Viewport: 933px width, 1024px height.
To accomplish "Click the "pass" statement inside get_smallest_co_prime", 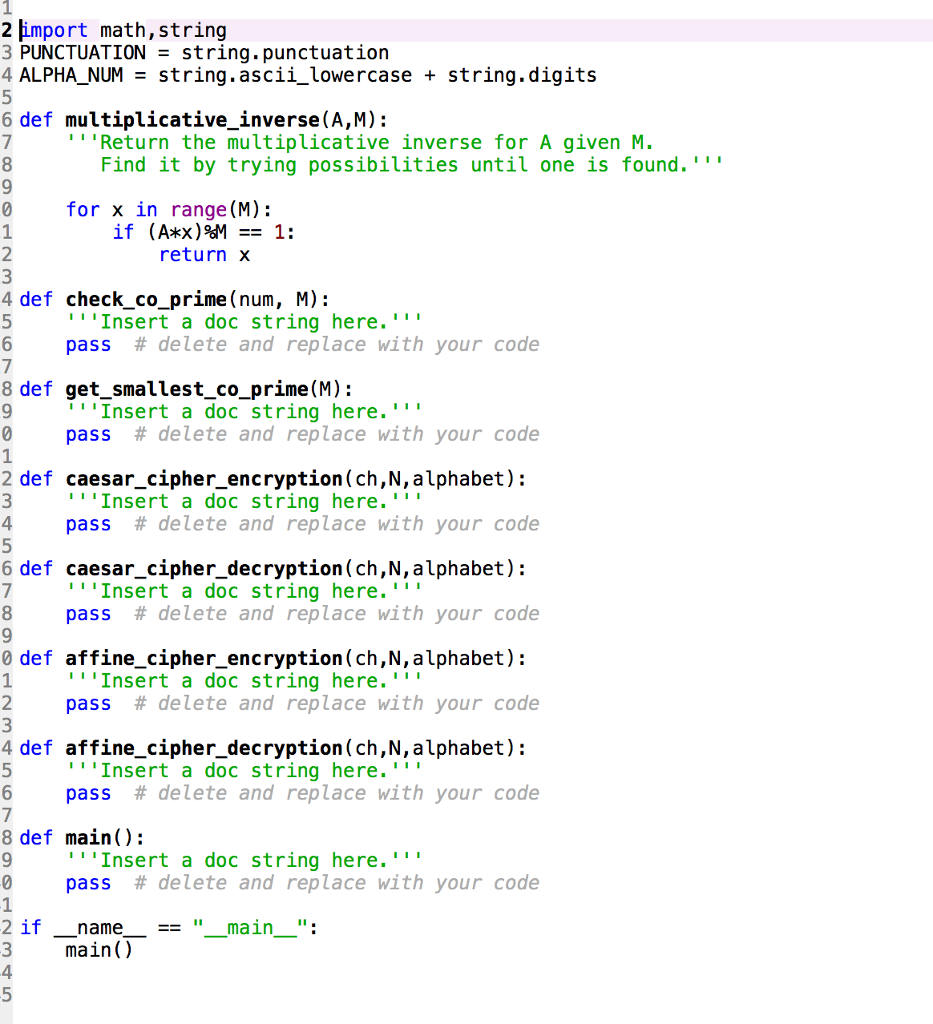I will [x=88, y=434].
